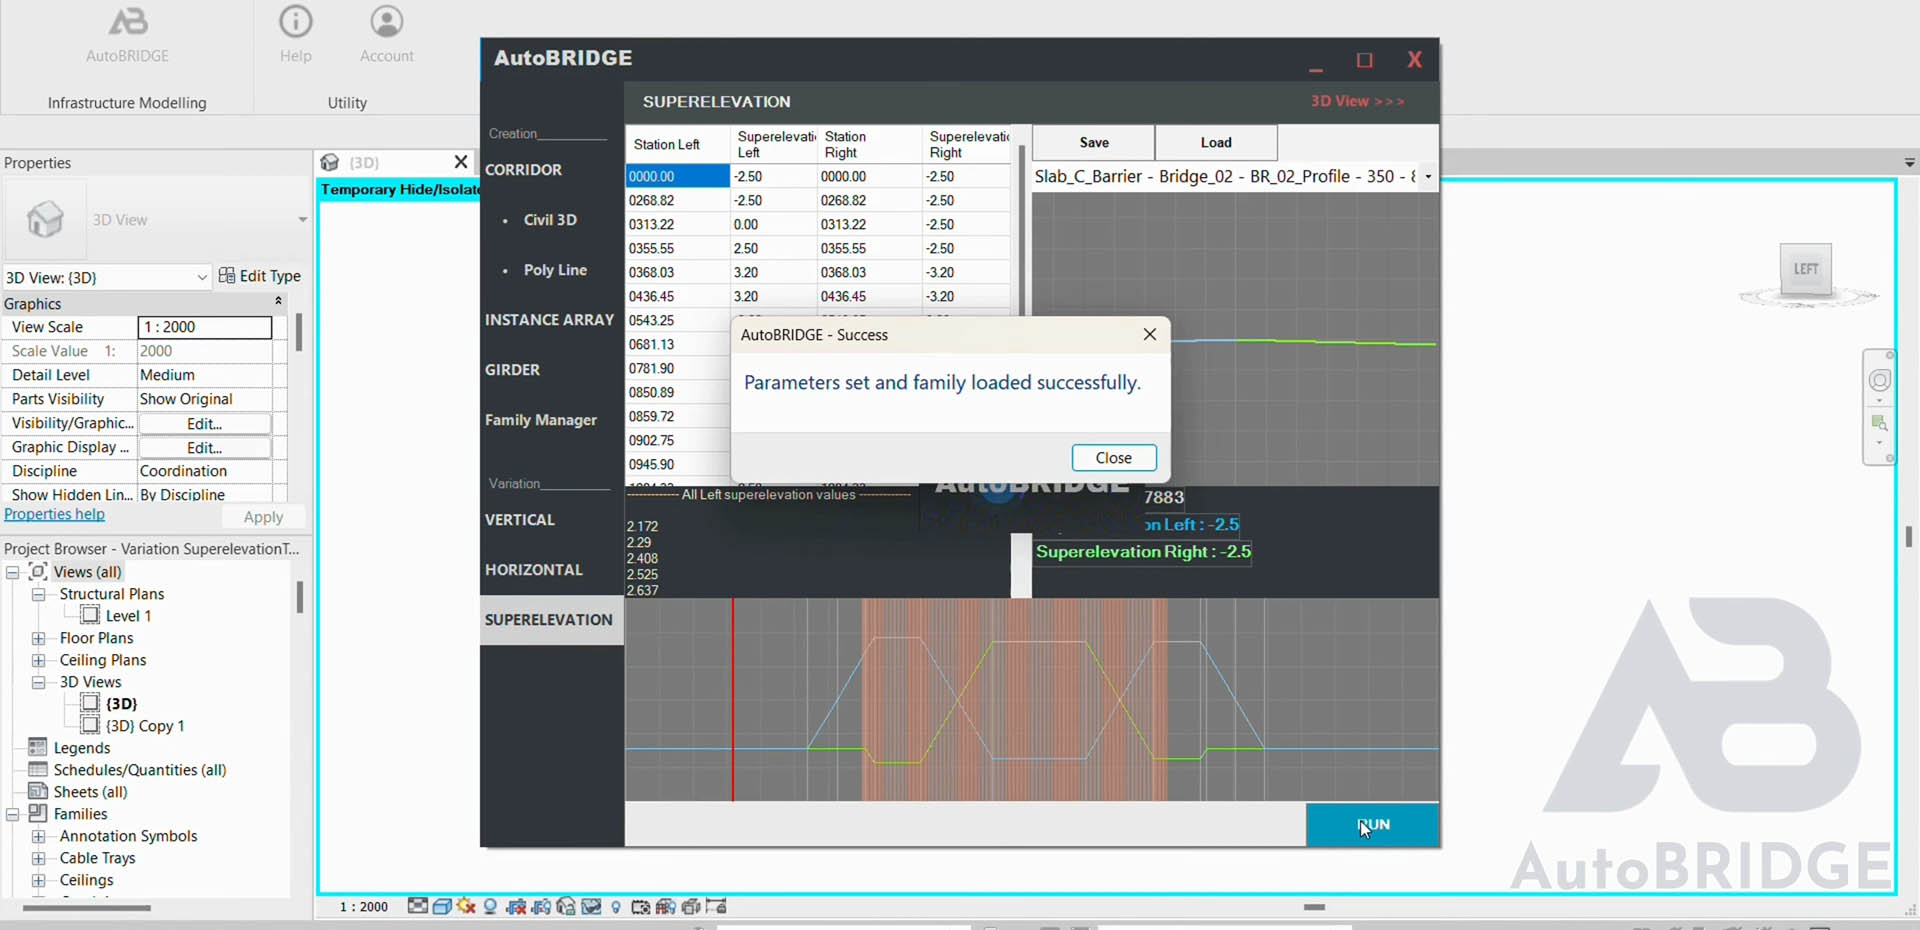Open the {3D} Copy 1 view
1920x930 pixels.
(x=145, y=726)
